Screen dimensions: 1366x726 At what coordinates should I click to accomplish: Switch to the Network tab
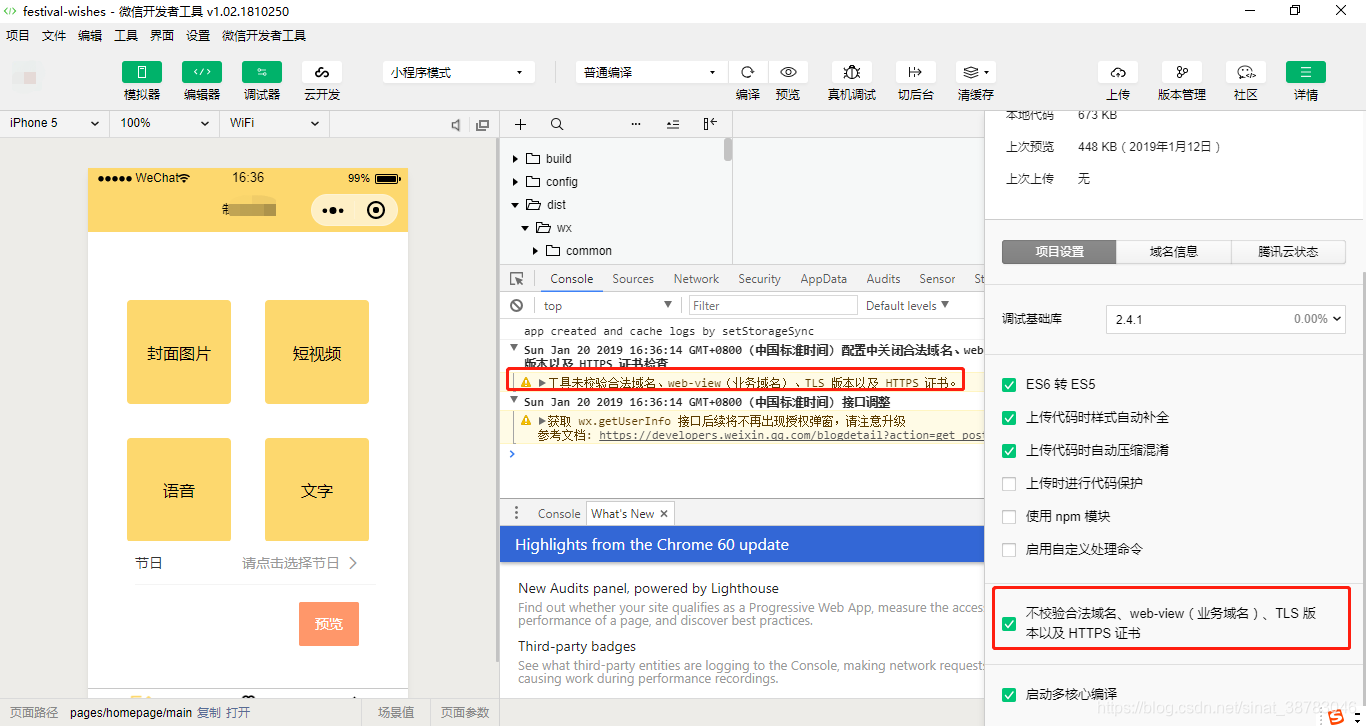(696, 279)
